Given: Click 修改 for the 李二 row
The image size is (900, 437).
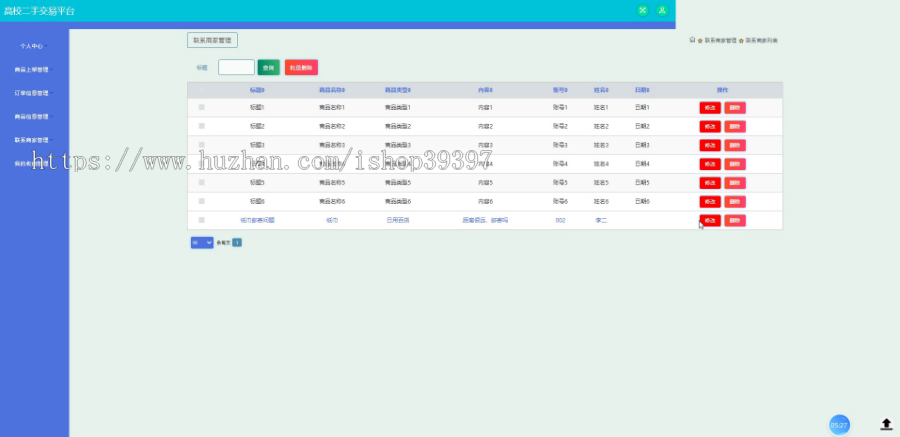Looking at the screenshot, I should 710,221.
